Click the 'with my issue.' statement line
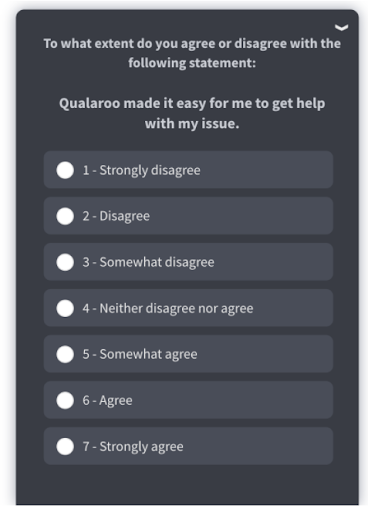368x512 pixels. pos(192,124)
